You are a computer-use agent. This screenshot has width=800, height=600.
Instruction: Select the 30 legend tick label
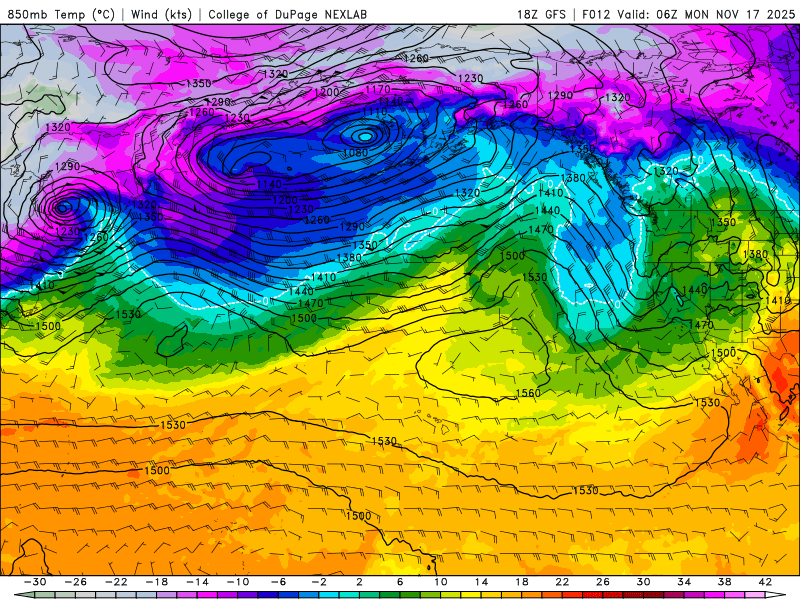tap(643, 582)
